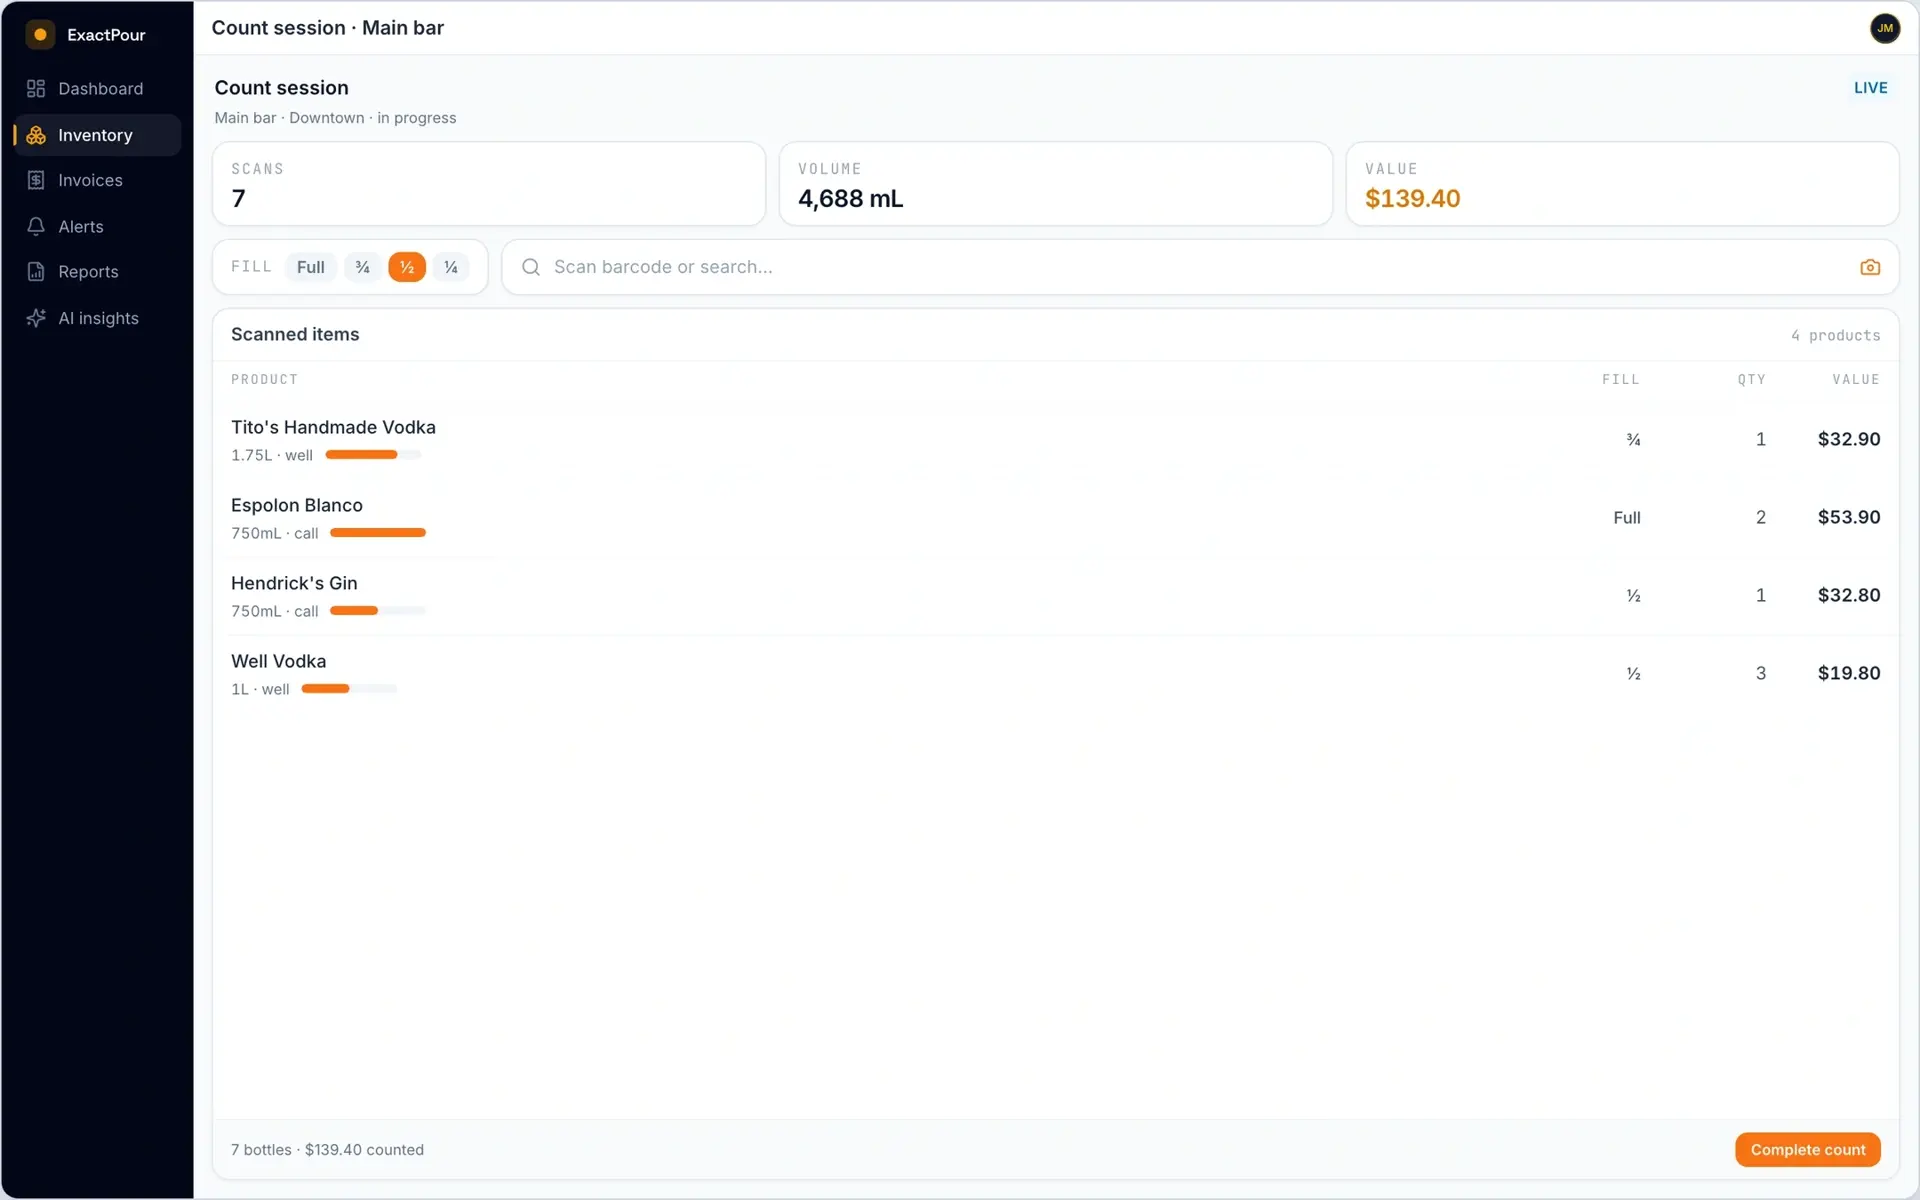Click Hendrick's Gin fill bar

click(378, 611)
